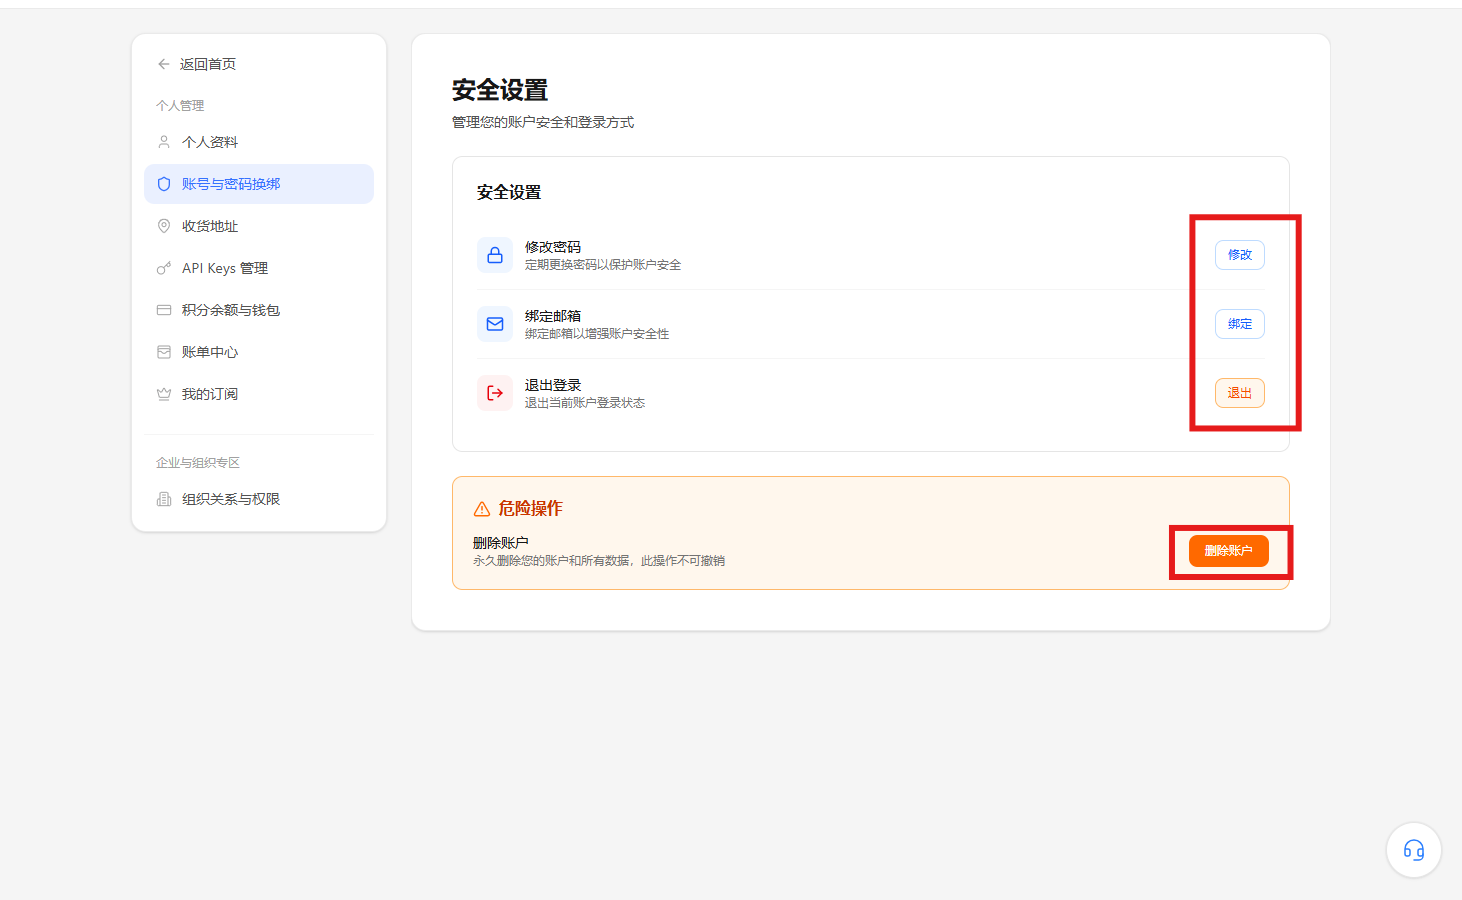
Task: Click the warning triangle icon beside 危险操作
Action: 482,509
